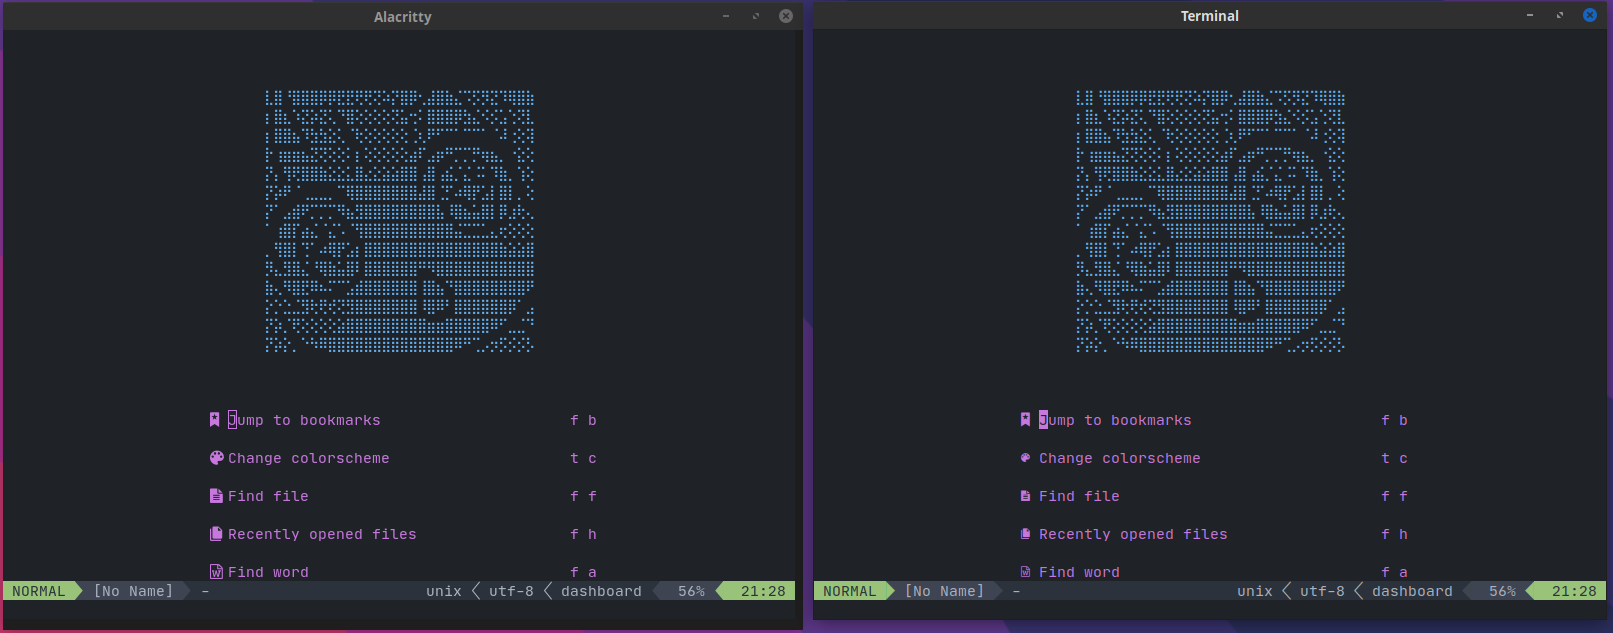Click NORMAL mode indicator in Alacritty statusline
The height and width of the screenshot is (633, 1613).
pos(39,591)
